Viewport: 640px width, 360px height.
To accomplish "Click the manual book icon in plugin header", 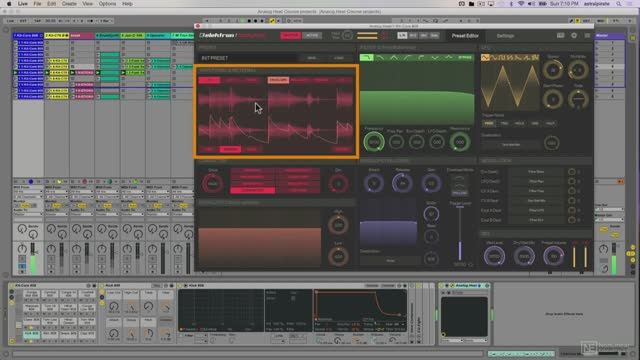I will (x=560, y=36).
